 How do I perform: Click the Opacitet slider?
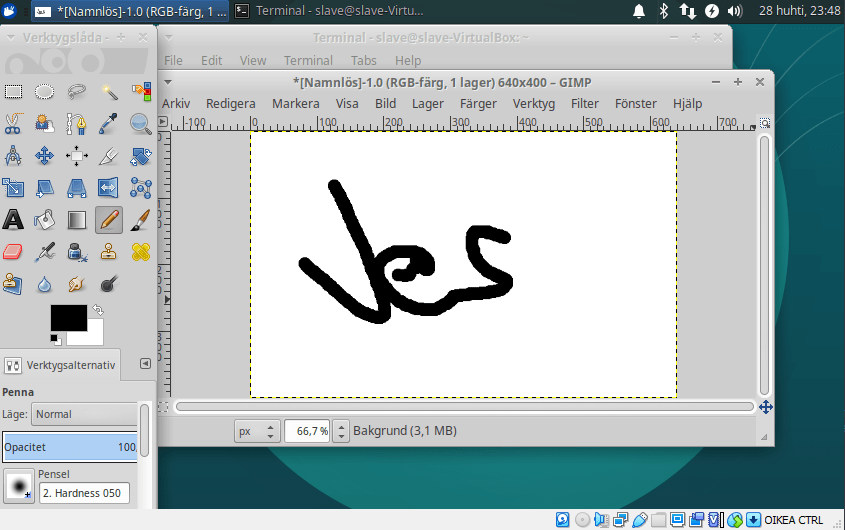[x=69, y=447]
